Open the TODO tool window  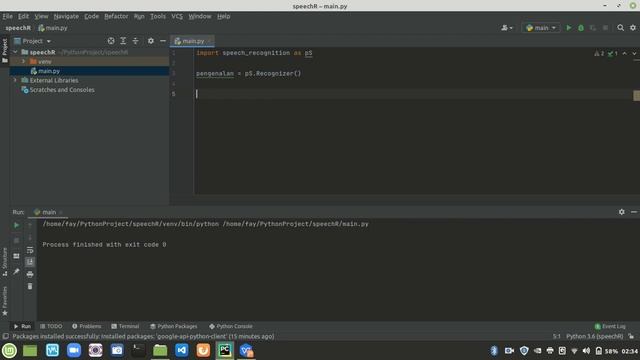pos(51,327)
